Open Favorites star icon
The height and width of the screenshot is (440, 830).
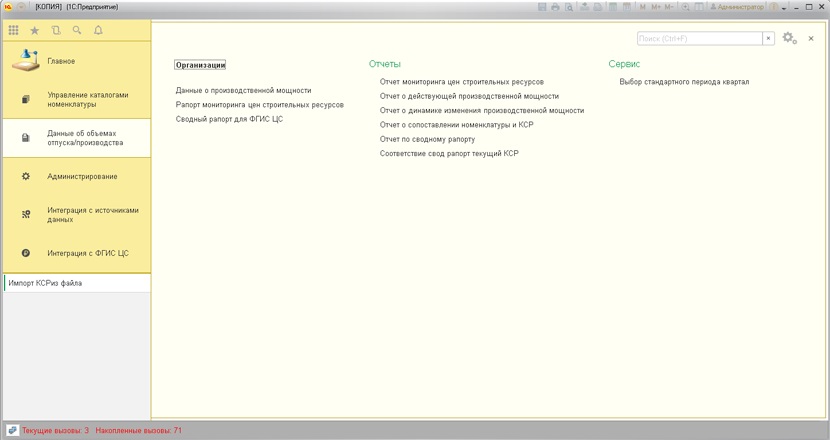tap(34, 30)
